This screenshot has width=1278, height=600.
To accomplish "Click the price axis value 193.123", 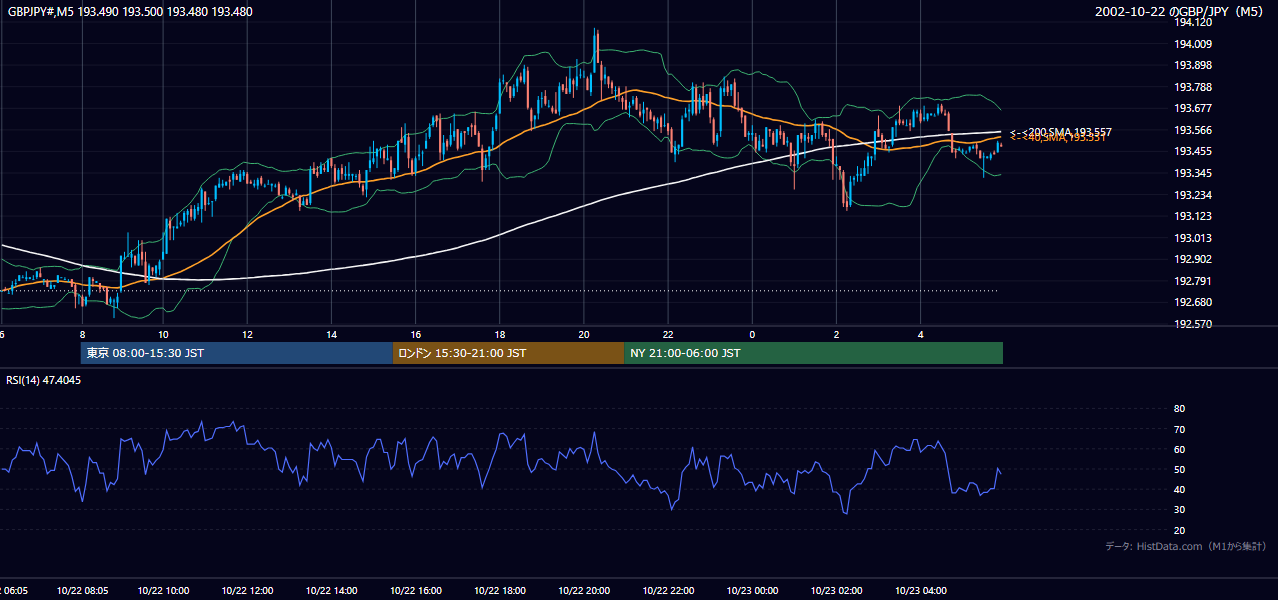I will (1194, 216).
